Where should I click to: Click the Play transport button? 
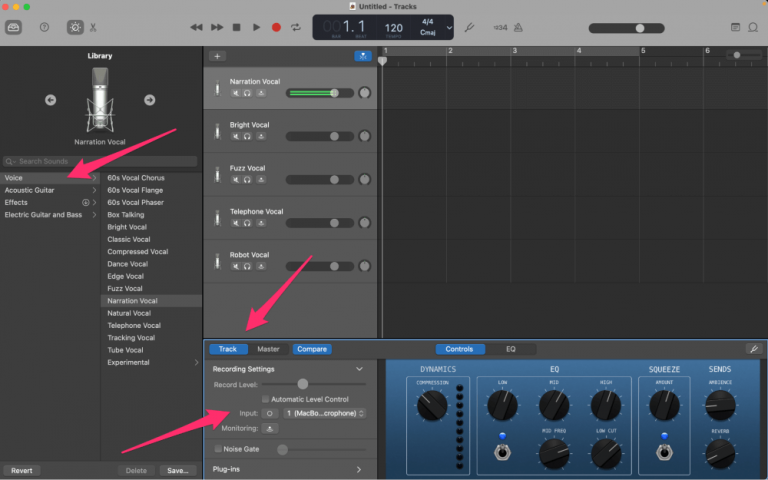coord(256,27)
